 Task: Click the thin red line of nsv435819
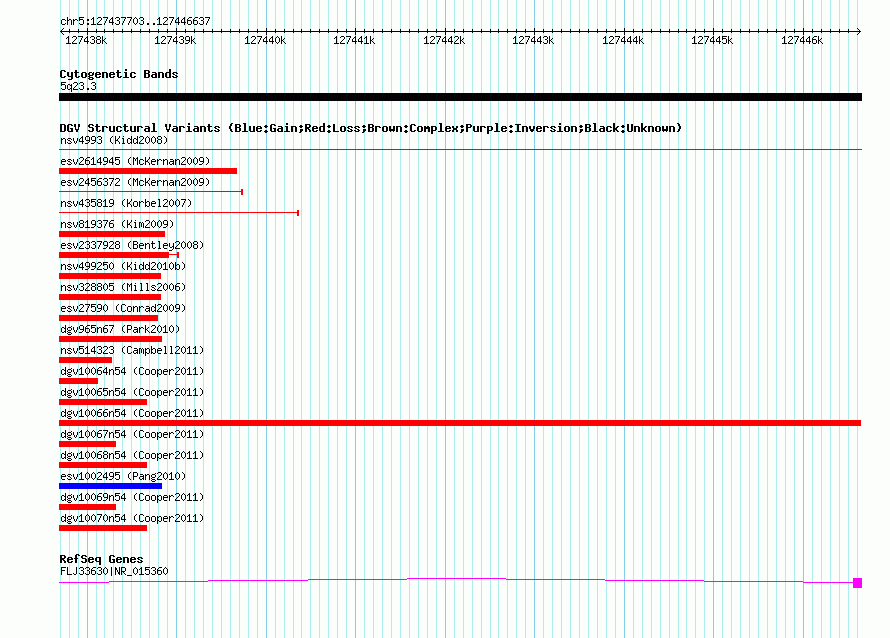[179, 213]
